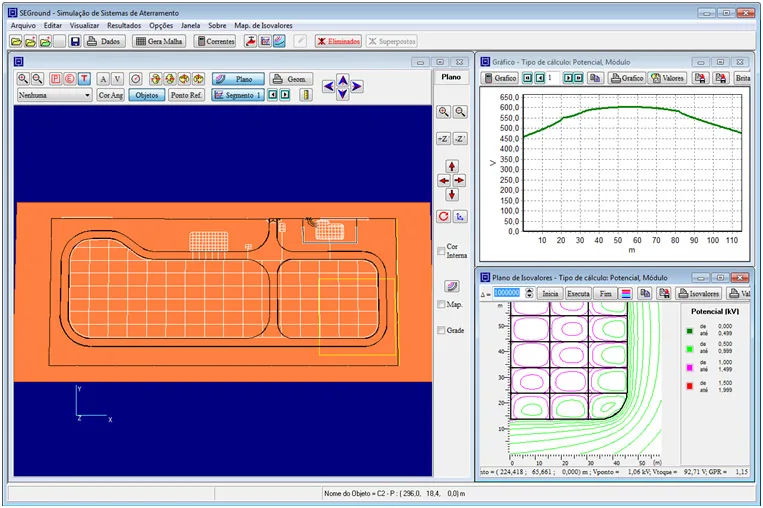763x508 pixels.
Task: Open the Arquivo menu
Action: pyautogui.click(x=23, y=25)
